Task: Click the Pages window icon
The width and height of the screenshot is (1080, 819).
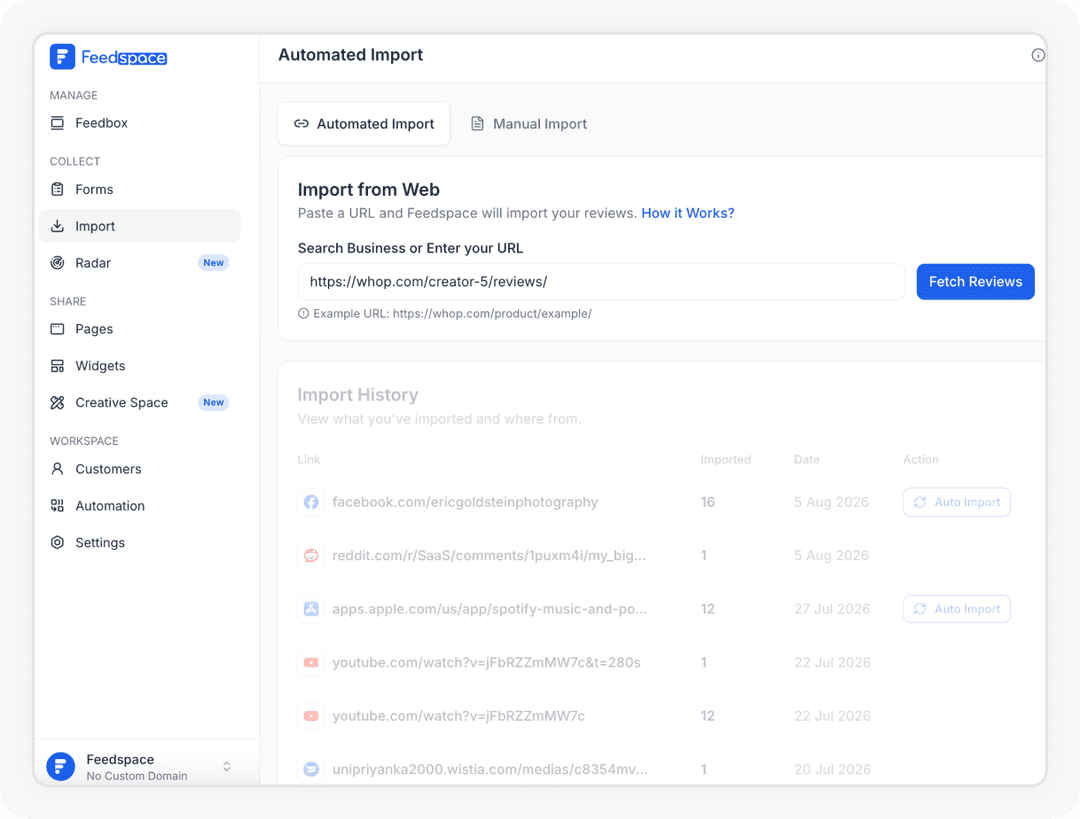Action: (x=57, y=329)
